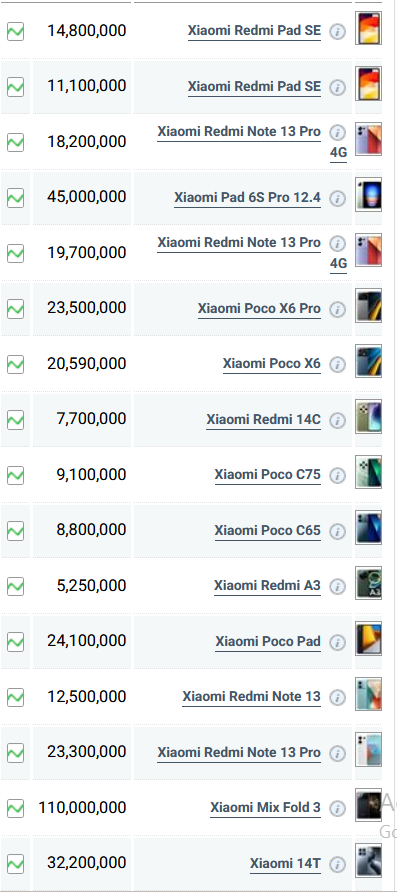This screenshot has width=397, height=892.
Task: Select Xiaomi Poco Pad product thumbnail
Action: click(369, 638)
